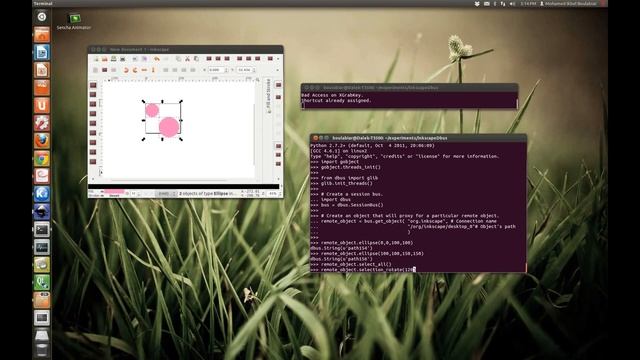640x360 pixels.
Task: Open the layer dropdown in Inkscape's status bar
Action: [x=165, y=193]
